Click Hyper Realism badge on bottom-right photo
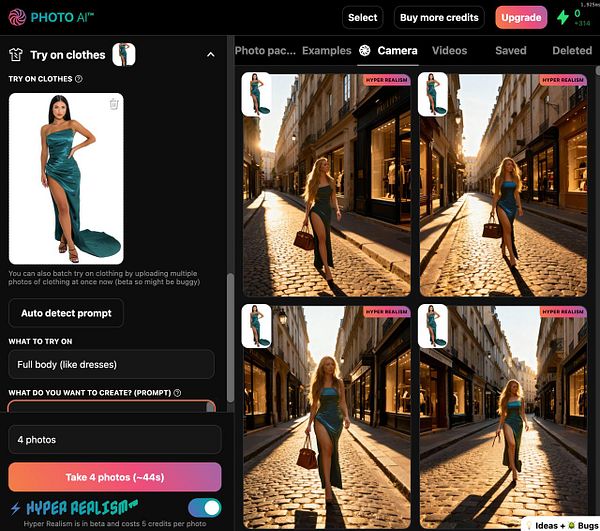Screen dimensions: 600x531 pos(563,312)
